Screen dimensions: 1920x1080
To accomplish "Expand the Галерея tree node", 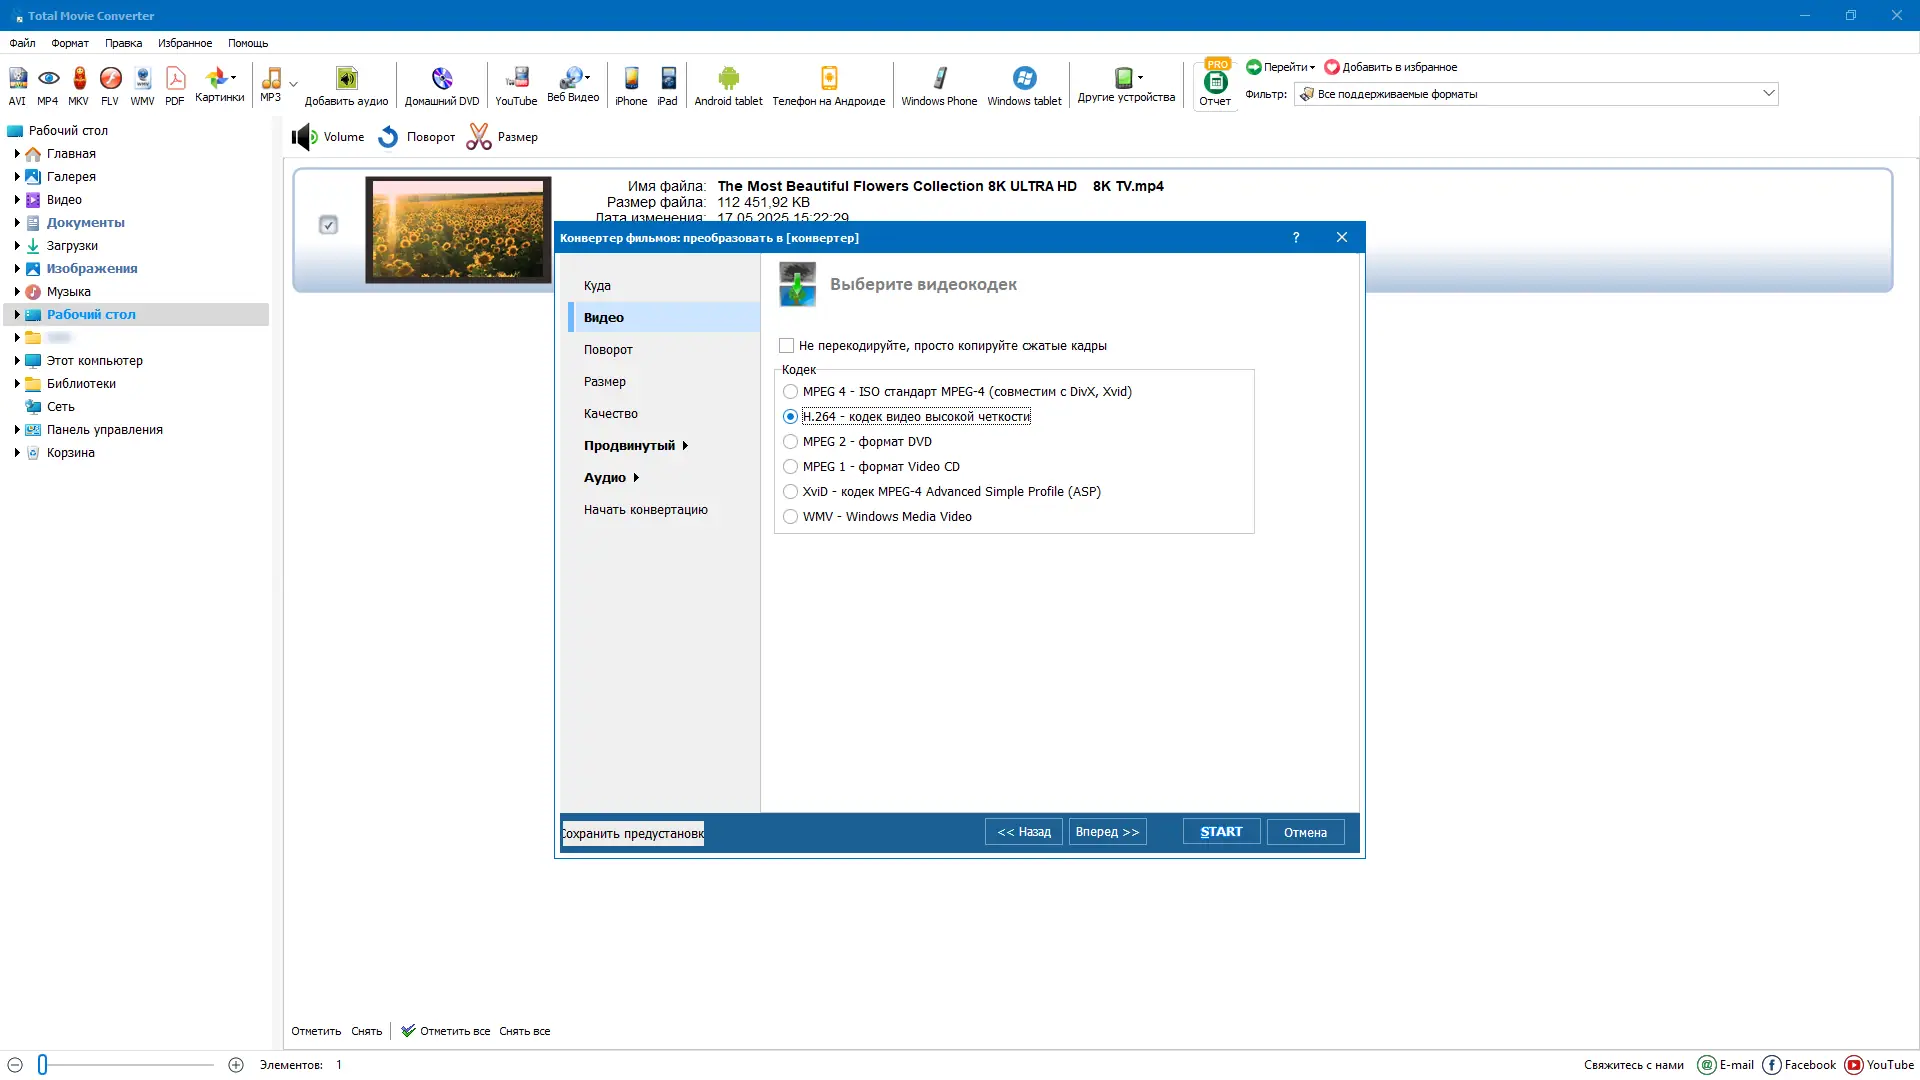I will 17,177.
